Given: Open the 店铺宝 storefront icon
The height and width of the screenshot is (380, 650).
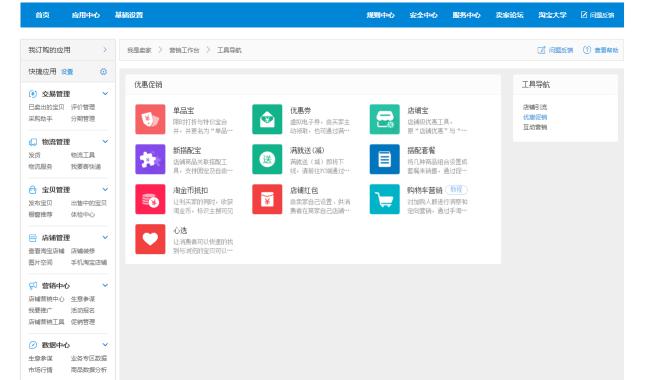Looking at the screenshot, I should pos(385,119).
